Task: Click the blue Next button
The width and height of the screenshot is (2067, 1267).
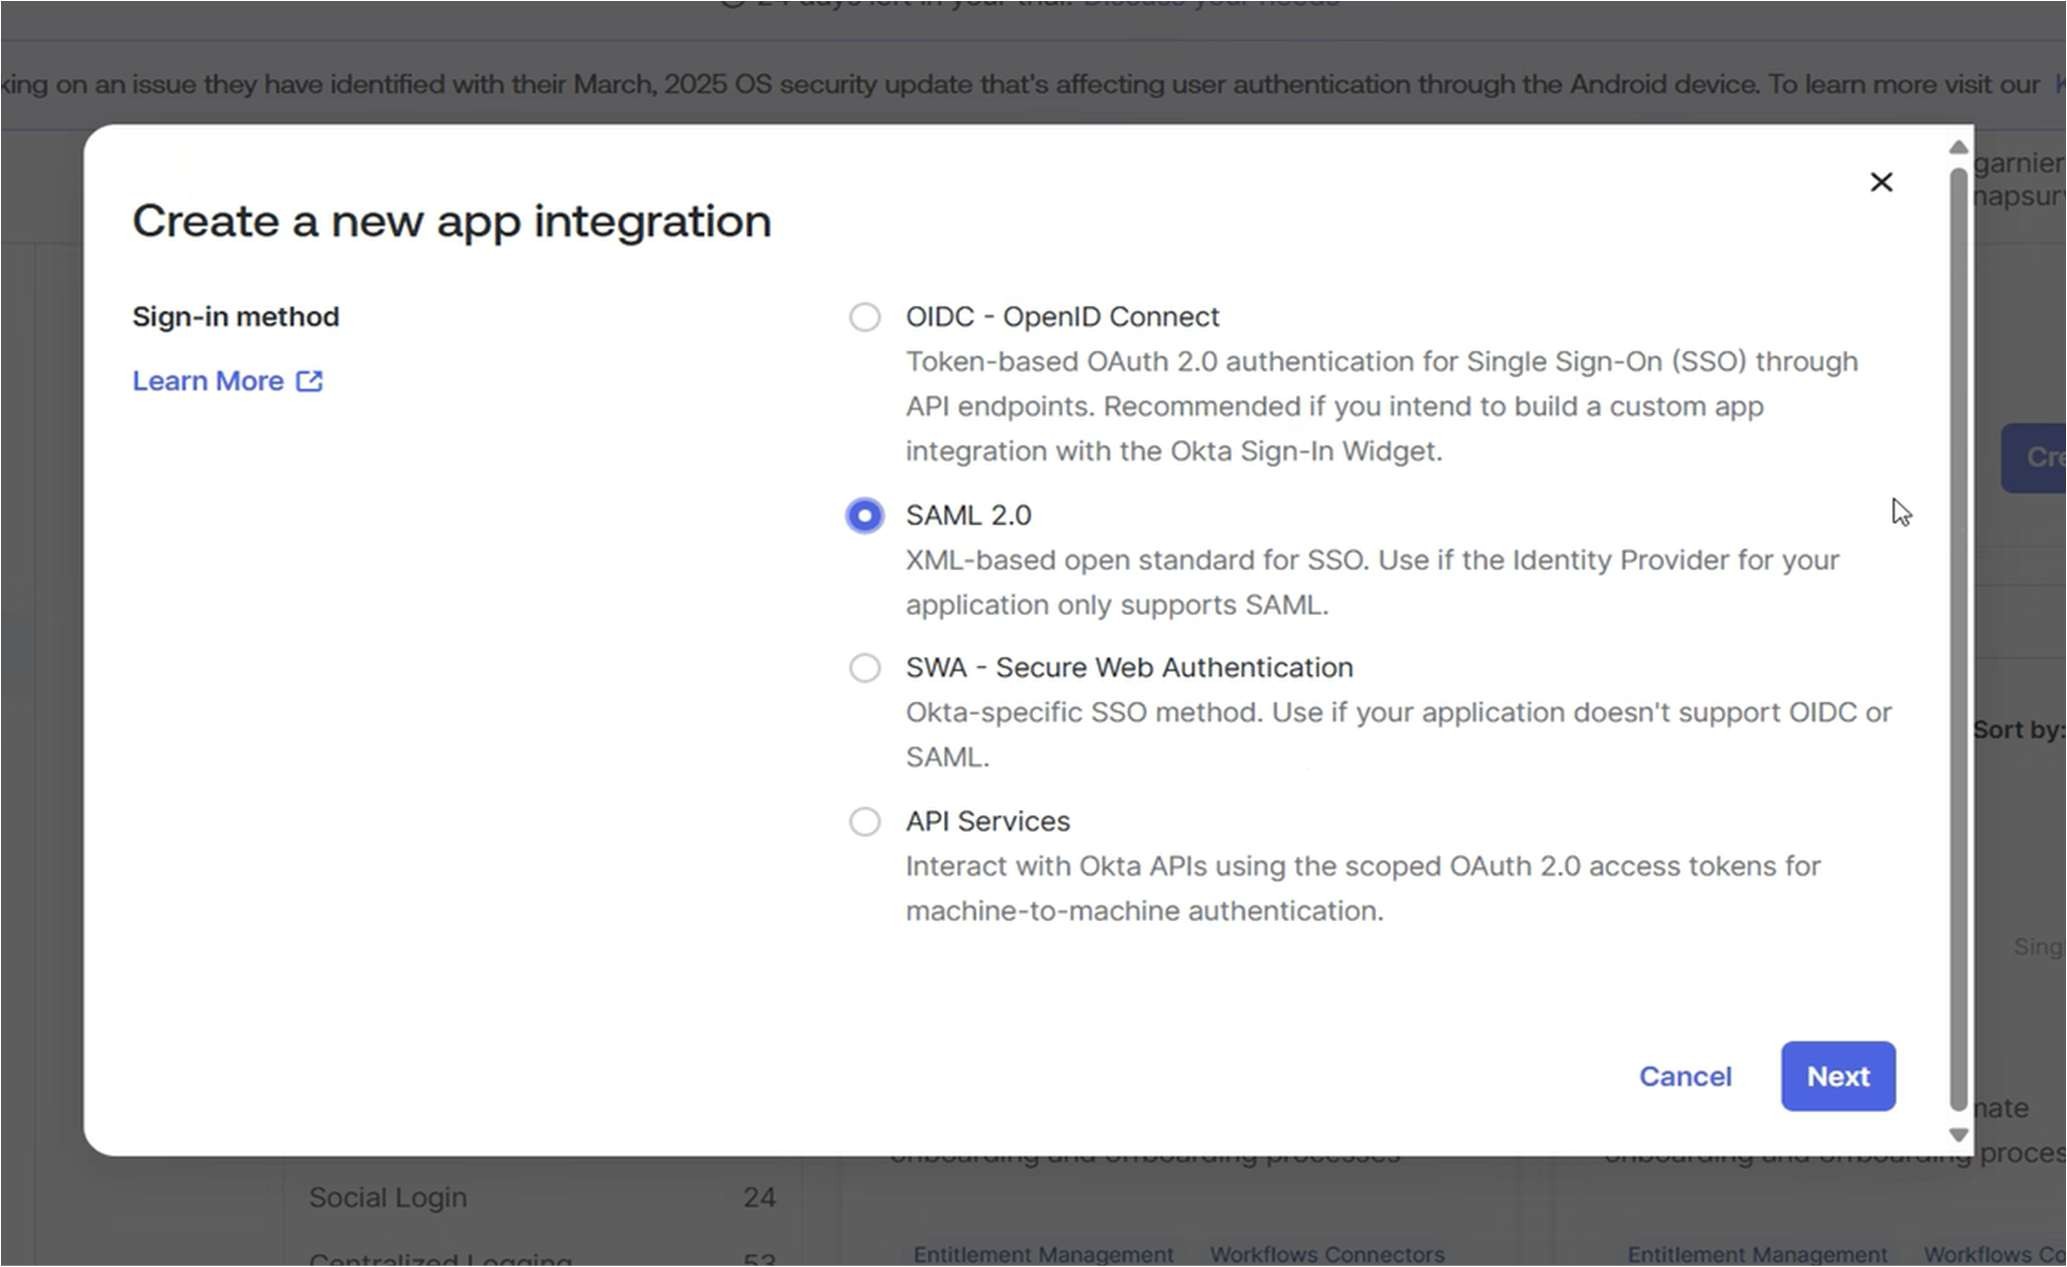Action: 1837,1076
